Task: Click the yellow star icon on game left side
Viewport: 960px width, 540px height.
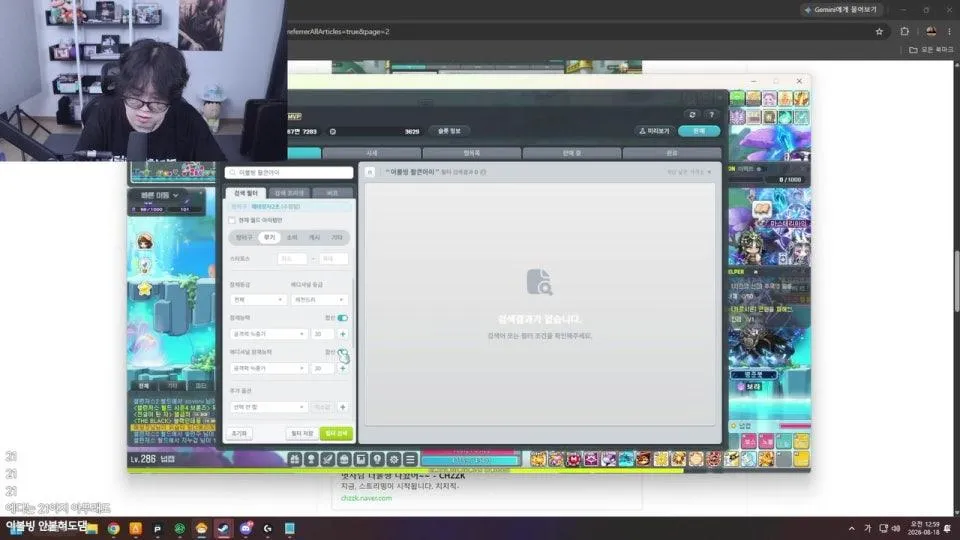Action: click(144, 288)
